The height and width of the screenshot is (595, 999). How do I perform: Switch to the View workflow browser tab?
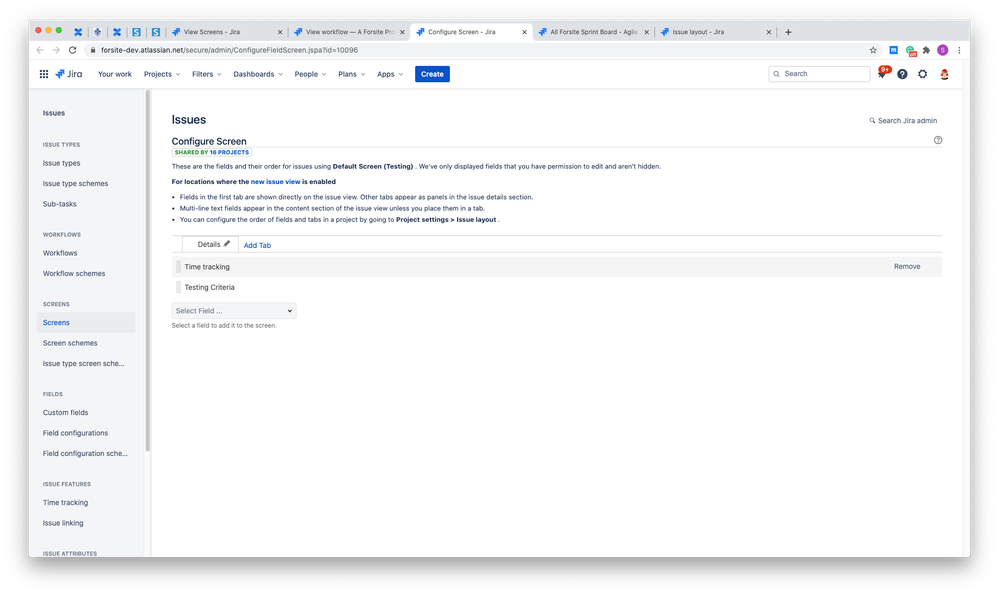(349, 32)
